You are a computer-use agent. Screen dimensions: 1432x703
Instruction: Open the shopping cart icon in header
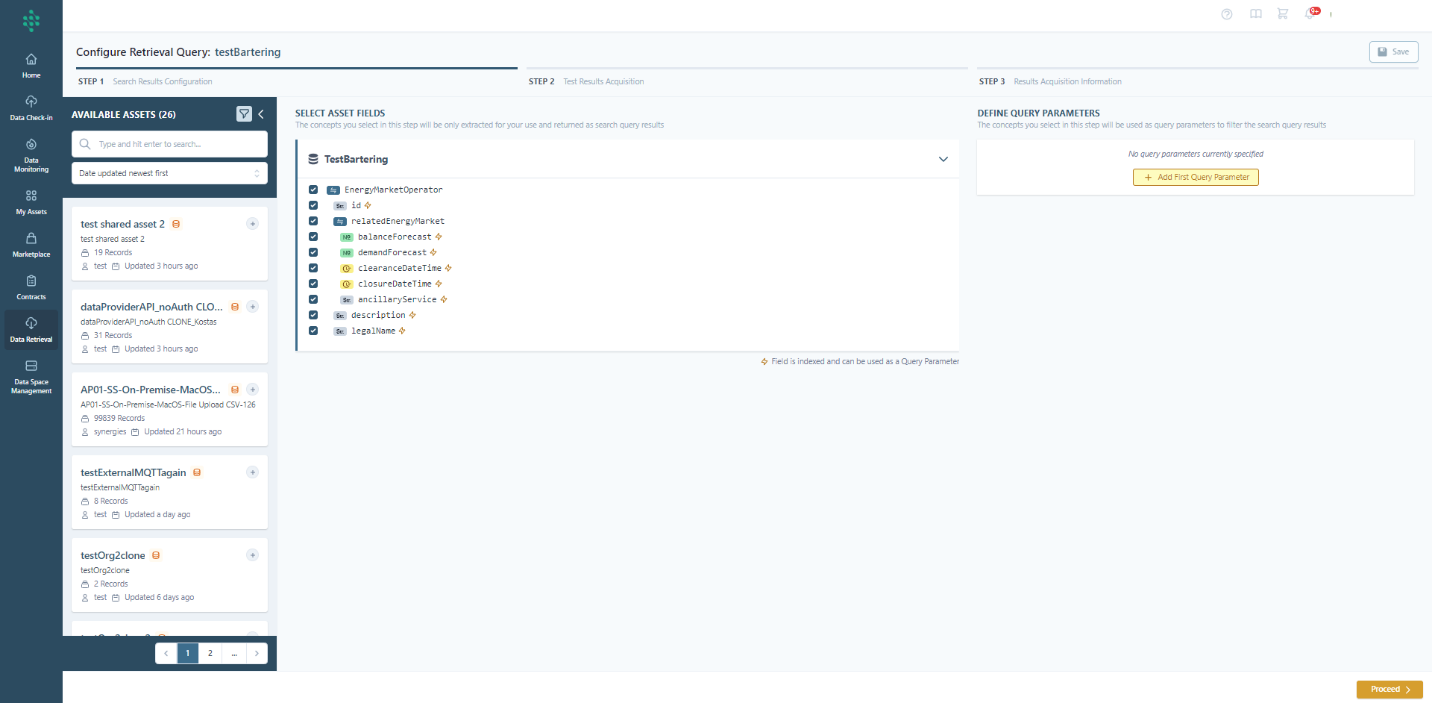[1283, 14]
